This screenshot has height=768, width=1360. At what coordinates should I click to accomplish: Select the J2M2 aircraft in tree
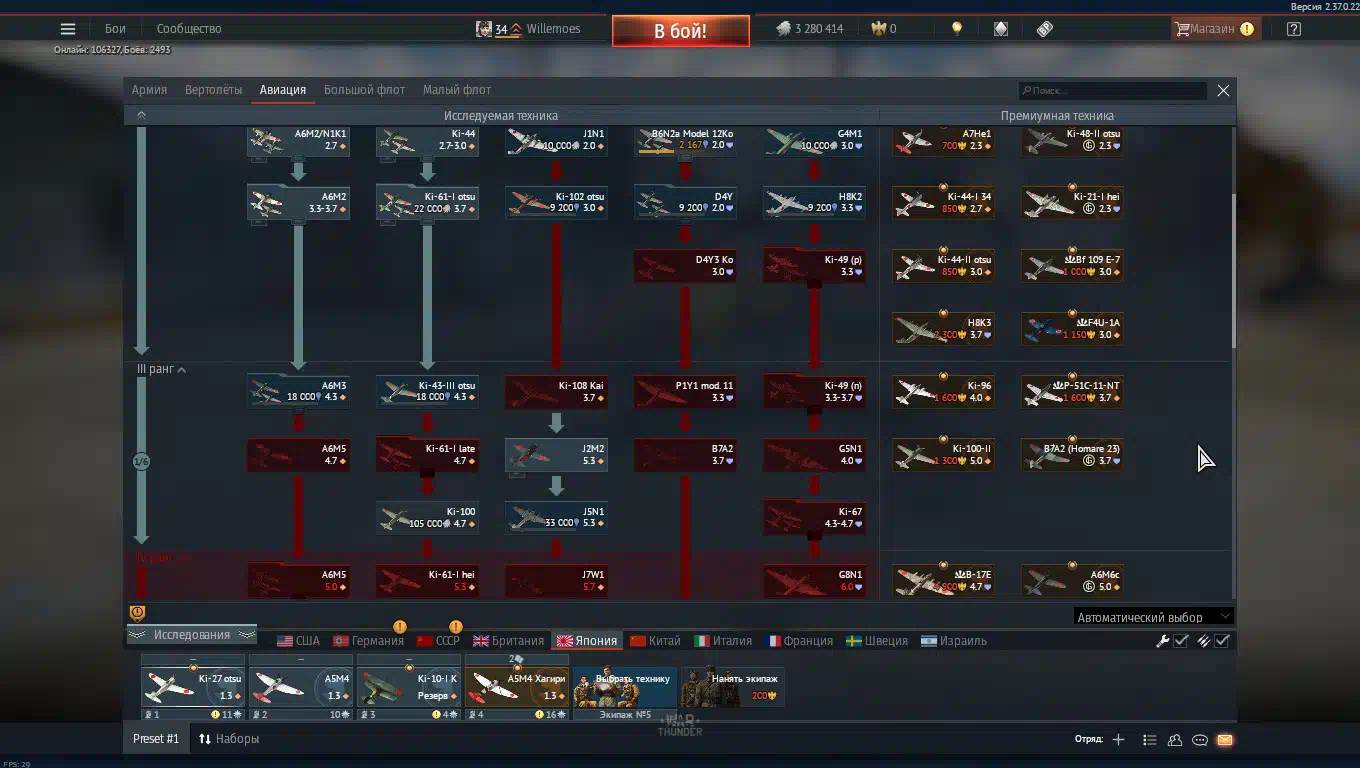(x=556, y=455)
